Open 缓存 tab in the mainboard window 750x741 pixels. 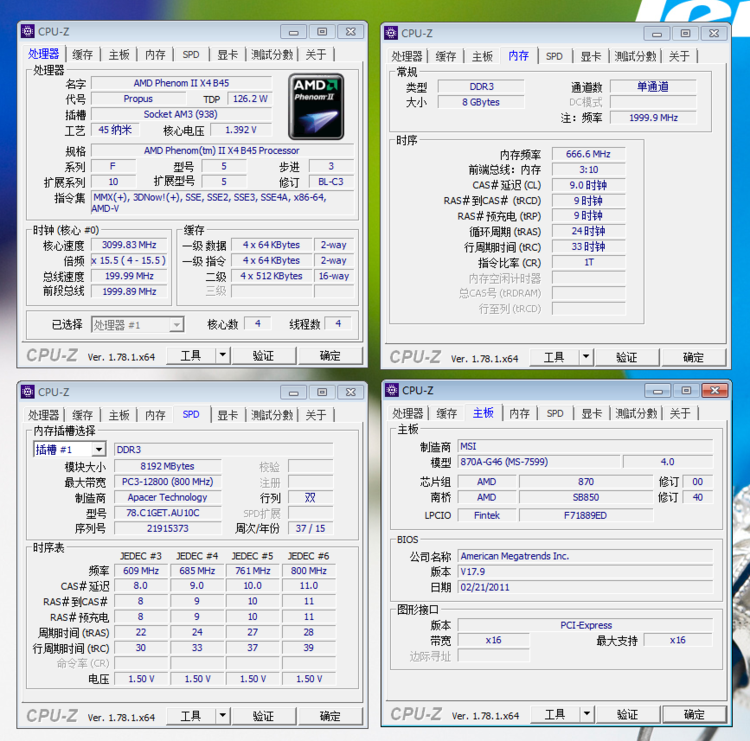[x=447, y=413]
